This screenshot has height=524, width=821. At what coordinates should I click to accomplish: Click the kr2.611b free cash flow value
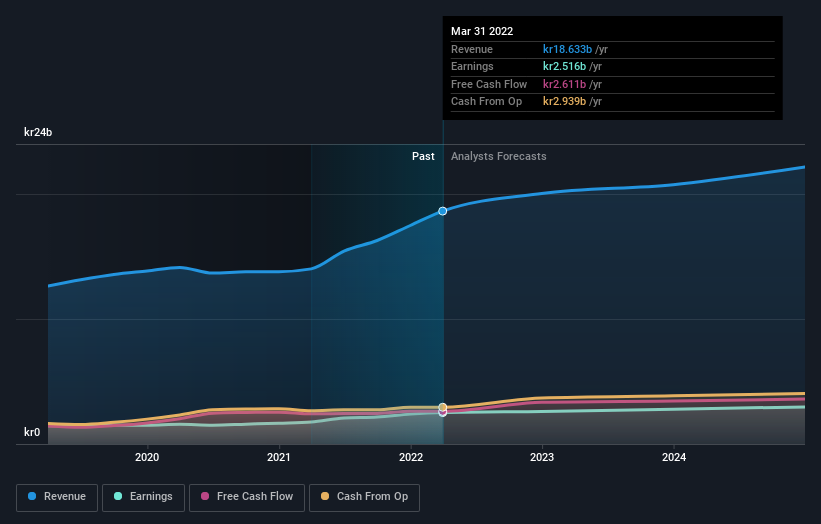click(x=564, y=84)
